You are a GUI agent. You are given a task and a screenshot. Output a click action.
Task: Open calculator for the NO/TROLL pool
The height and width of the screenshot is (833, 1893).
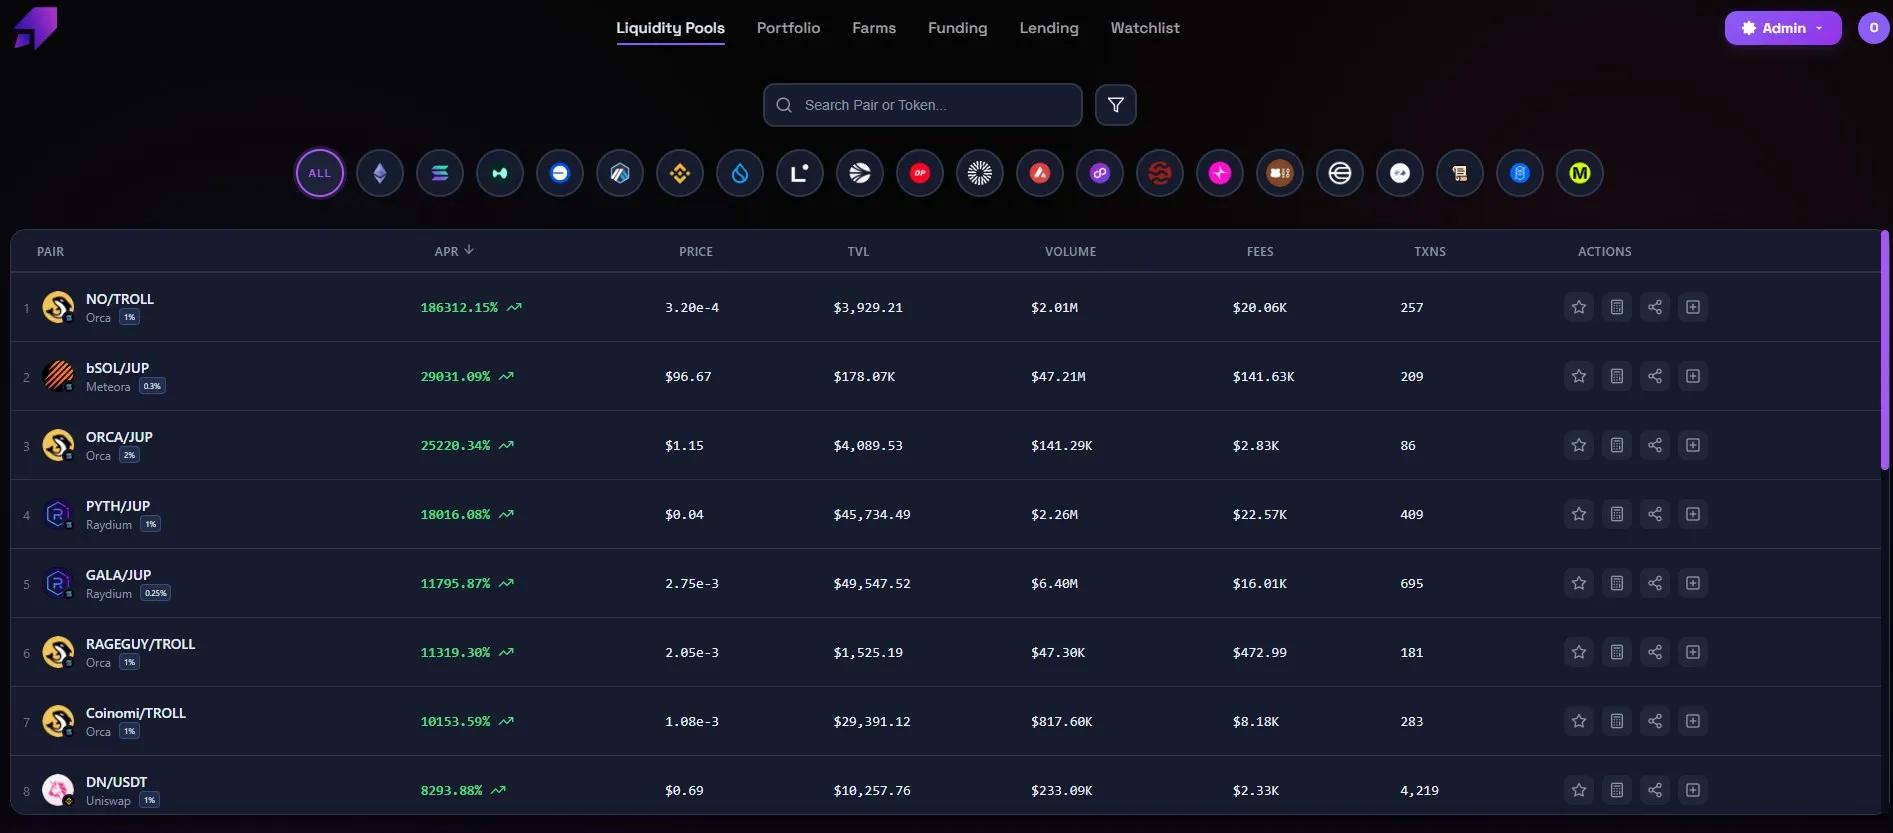[x=1617, y=307]
